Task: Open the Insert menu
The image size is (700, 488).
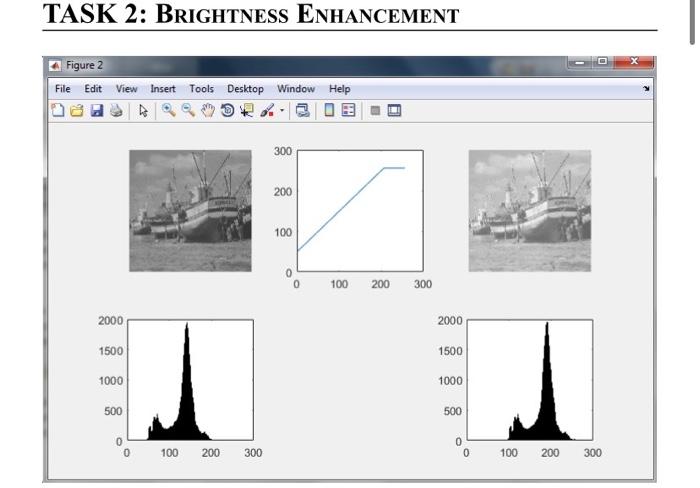Action: 162,89
